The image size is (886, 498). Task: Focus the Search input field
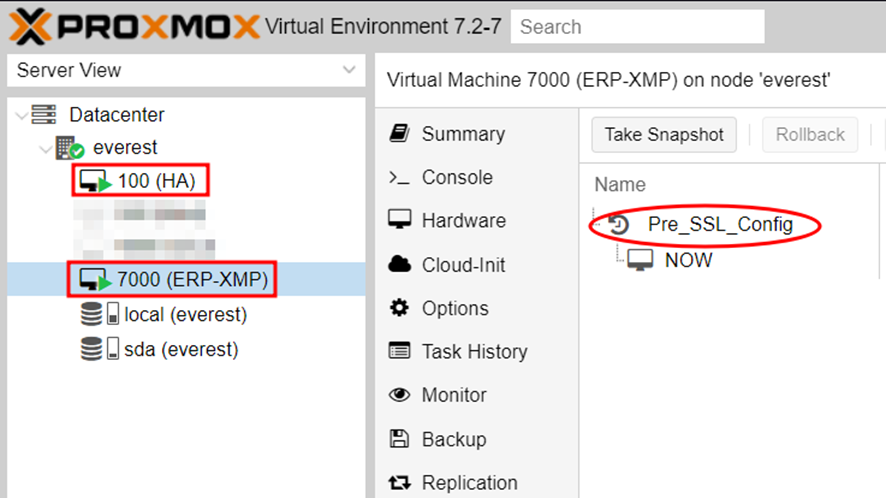[637, 27]
